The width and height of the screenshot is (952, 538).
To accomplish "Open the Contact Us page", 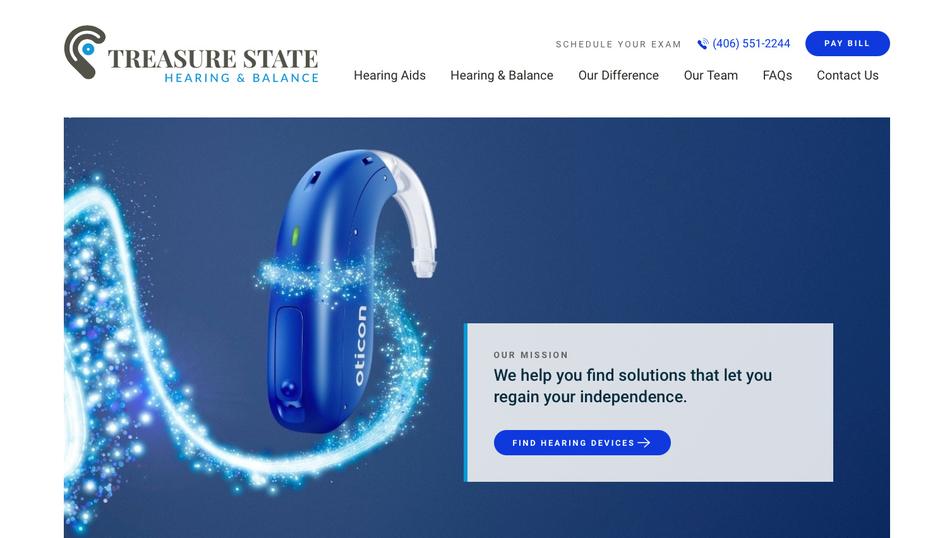I will click(x=847, y=75).
